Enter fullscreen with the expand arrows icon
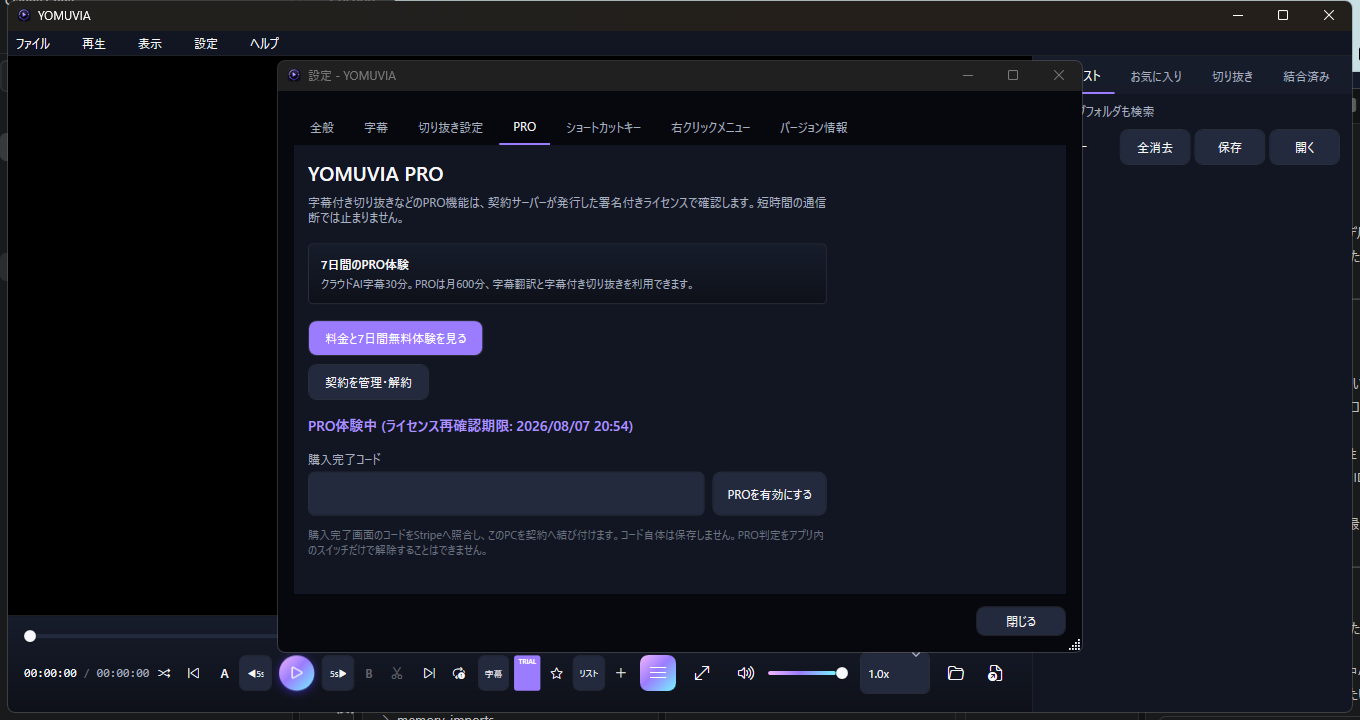Viewport: 1360px width, 720px height. pos(702,673)
